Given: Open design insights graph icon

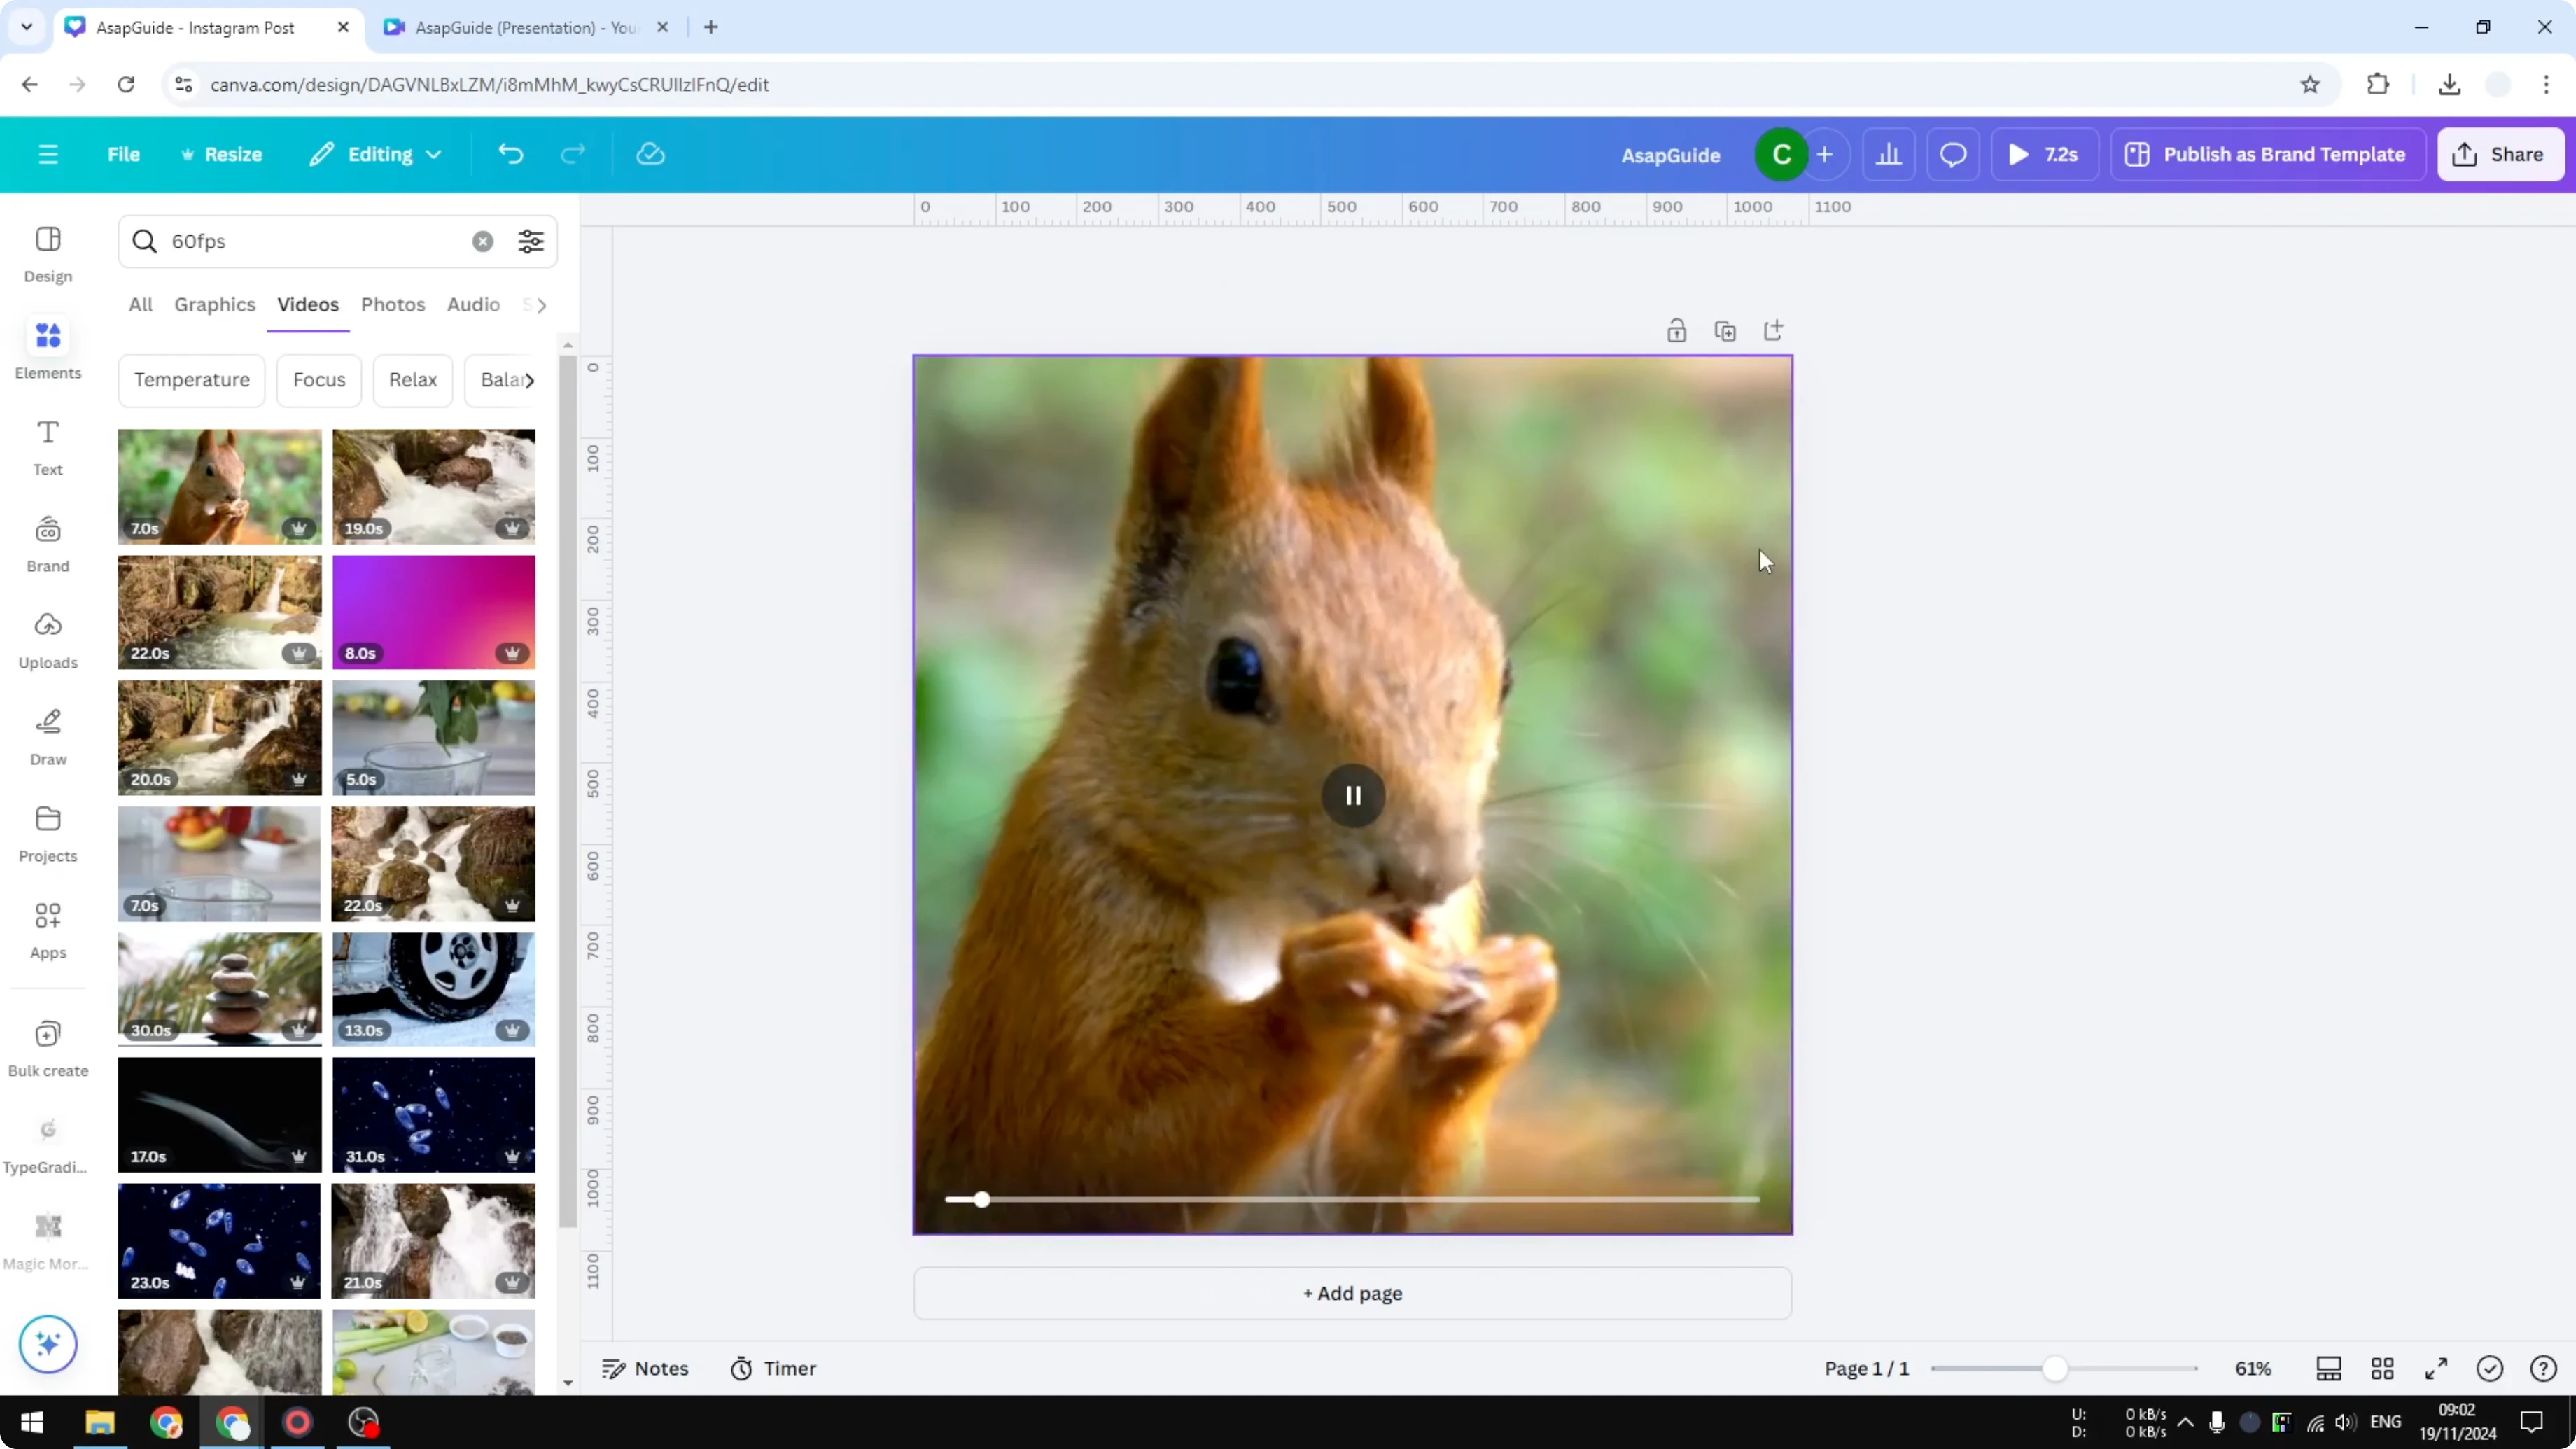Looking at the screenshot, I should [1889, 154].
